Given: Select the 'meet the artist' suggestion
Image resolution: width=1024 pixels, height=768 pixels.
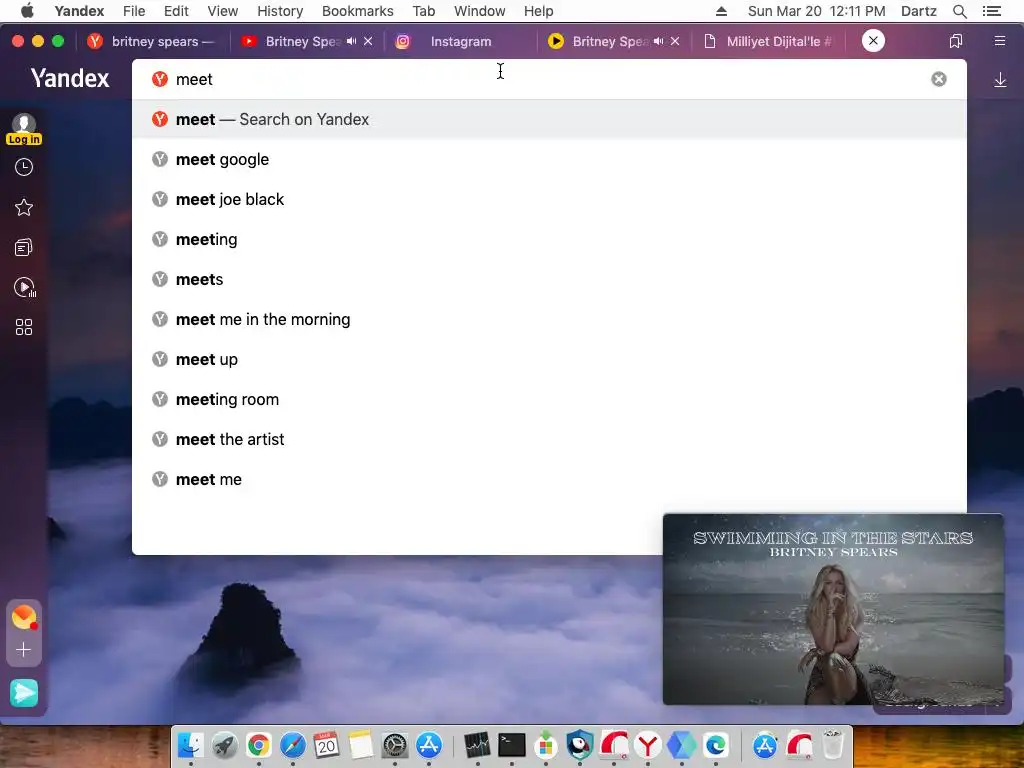Looking at the screenshot, I should [549, 440].
